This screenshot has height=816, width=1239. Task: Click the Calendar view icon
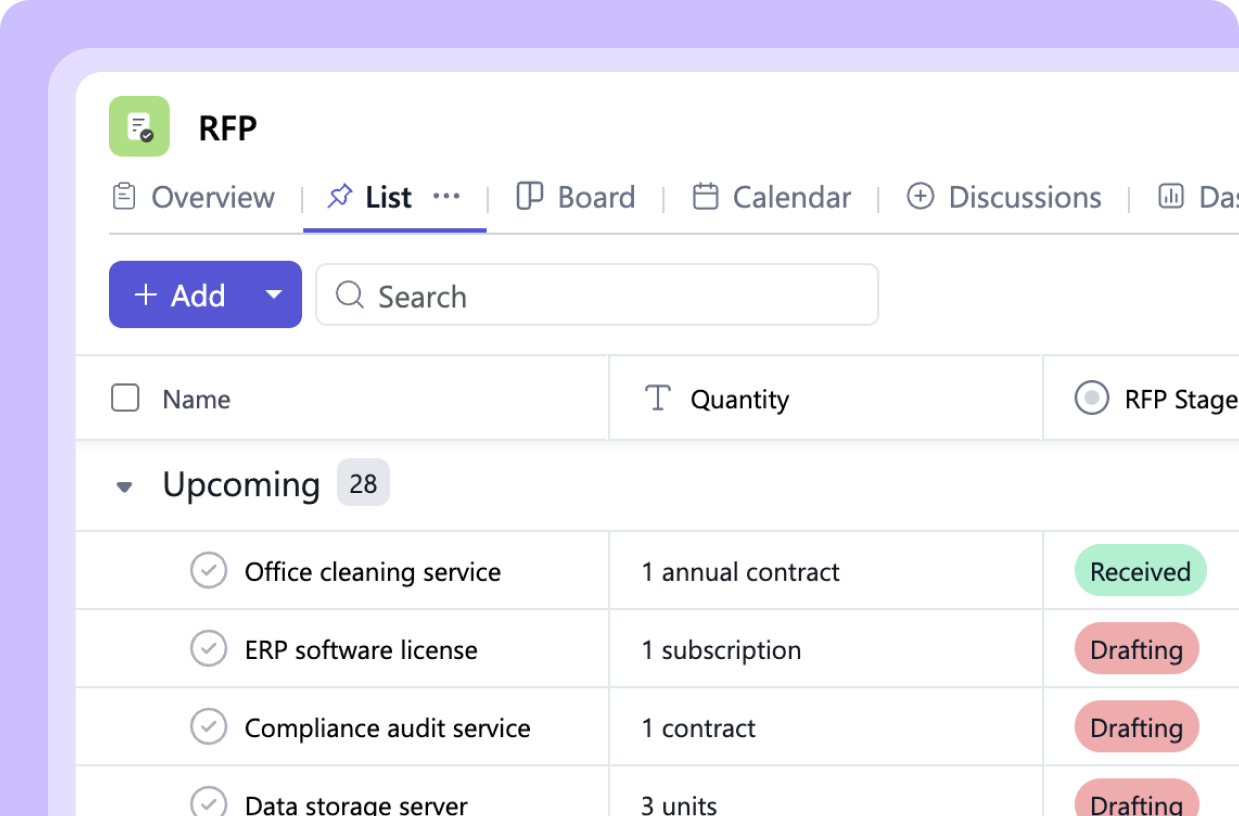[x=707, y=197]
